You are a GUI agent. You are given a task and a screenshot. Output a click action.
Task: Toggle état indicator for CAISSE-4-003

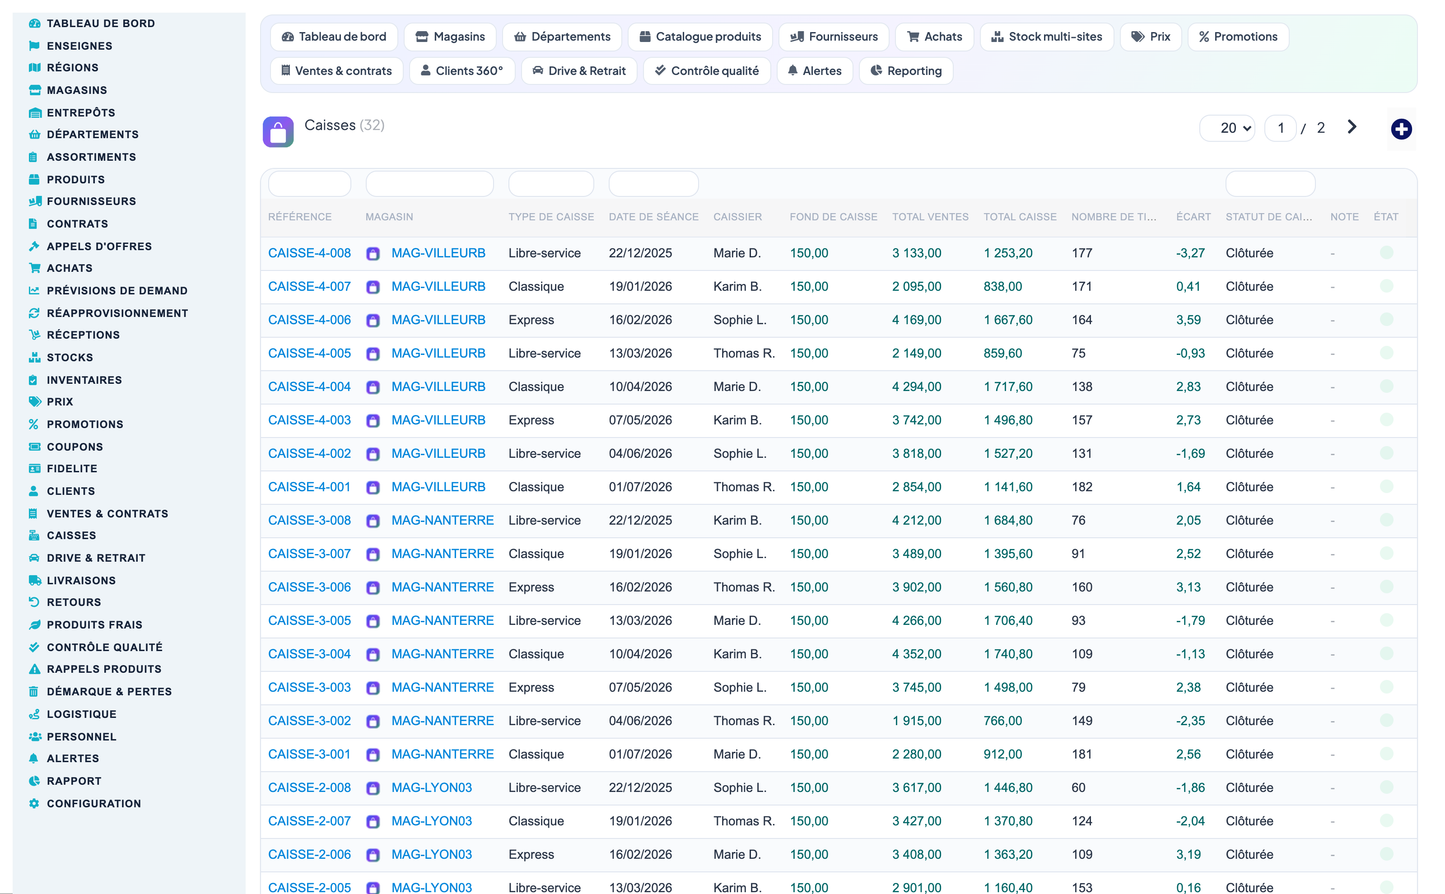(1386, 420)
